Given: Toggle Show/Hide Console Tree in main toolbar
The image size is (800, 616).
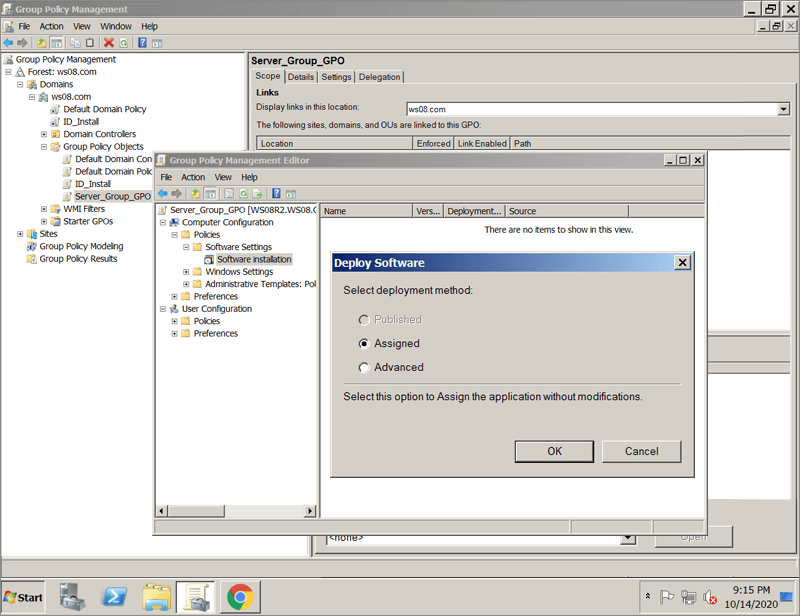Looking at the screenshot, I should 57,43.
